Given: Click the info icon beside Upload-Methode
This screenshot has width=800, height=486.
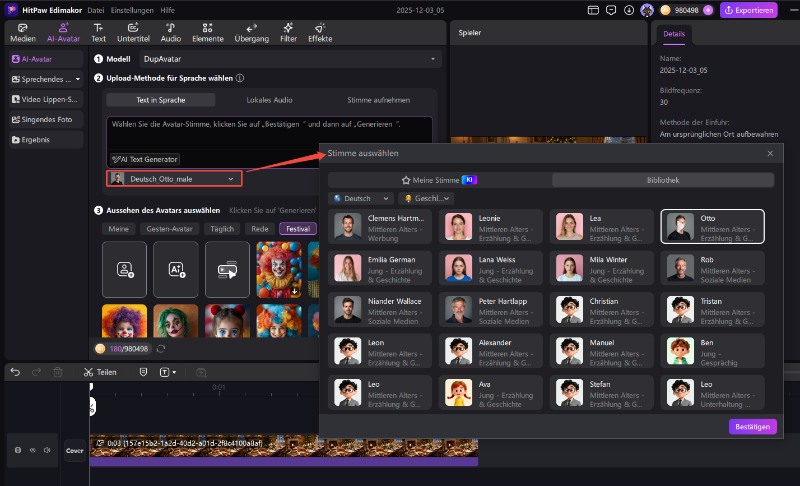Looking at the screenshot, I should coord(240,78).
